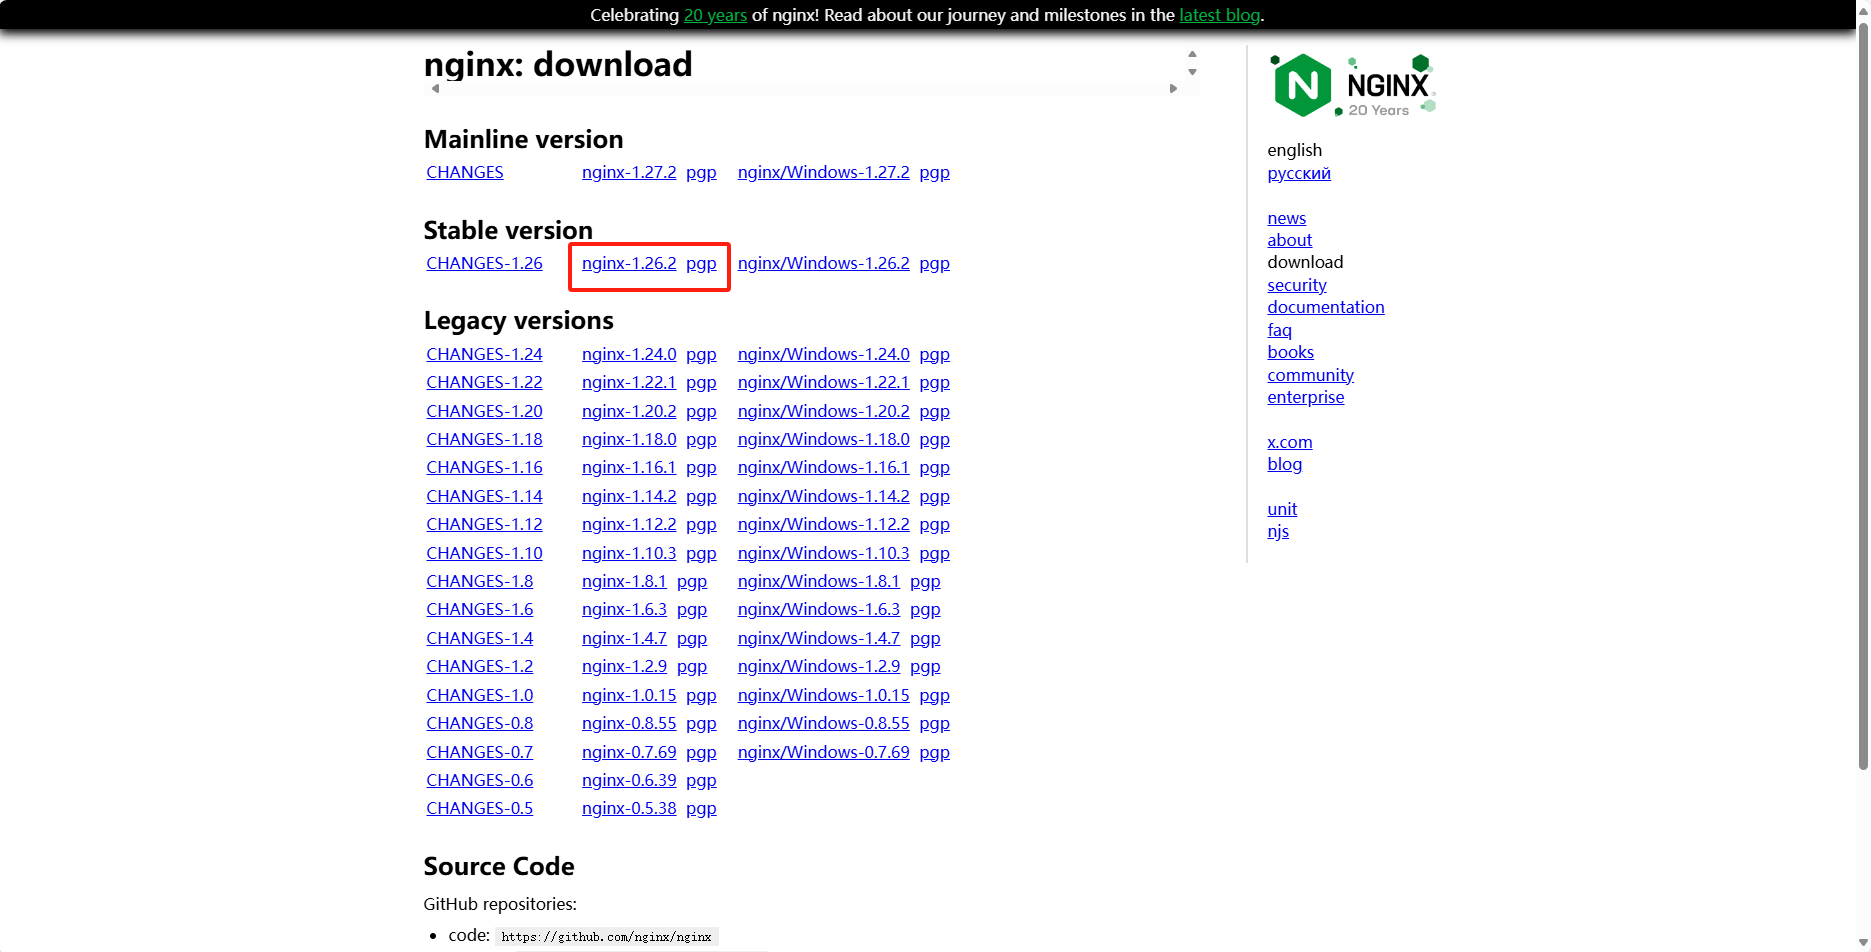Download stable nginx-1.26.2 source
The width and height of the screenshot is (1871, 952).
point(629,263)
